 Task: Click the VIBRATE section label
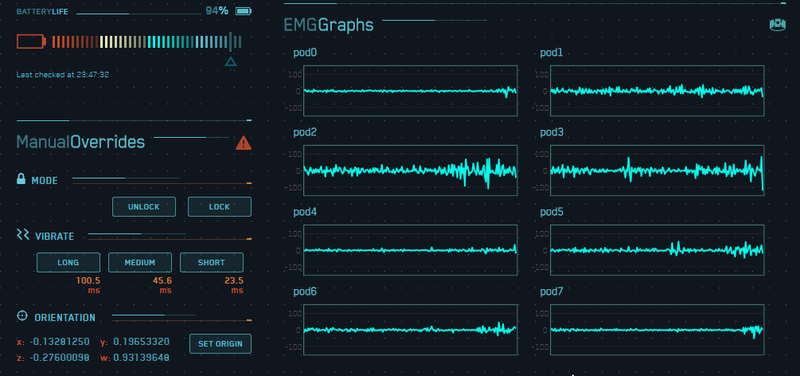(x=55, y=236)
